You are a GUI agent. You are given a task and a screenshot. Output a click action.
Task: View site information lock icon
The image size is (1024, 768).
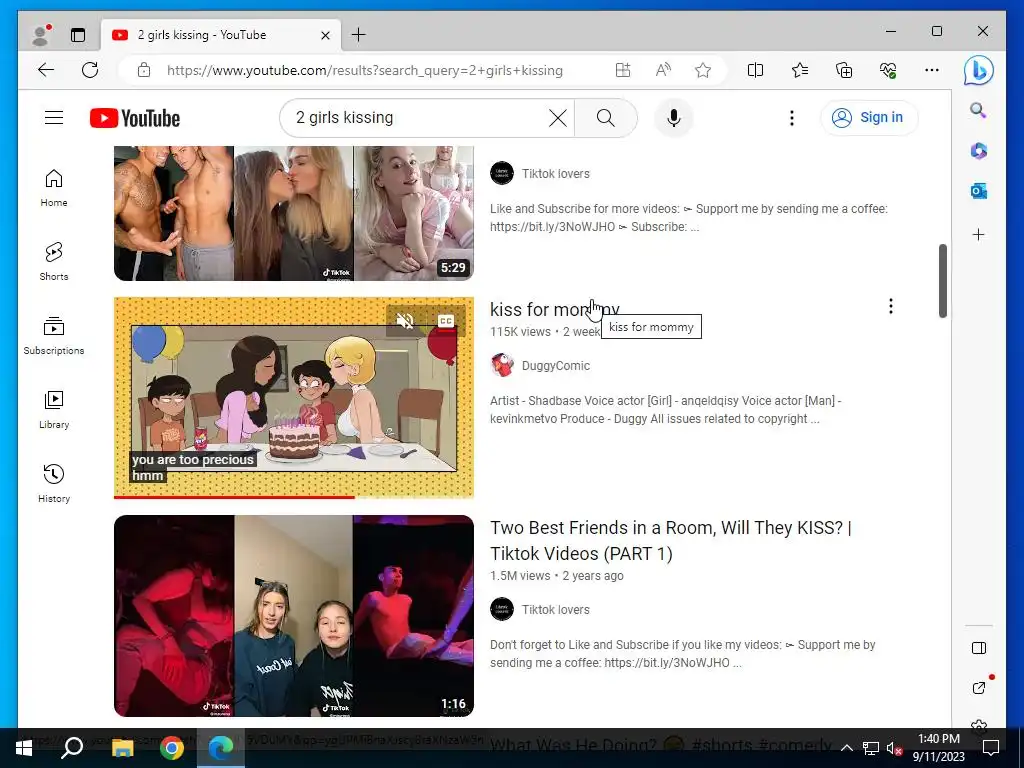tap(144, 71)
